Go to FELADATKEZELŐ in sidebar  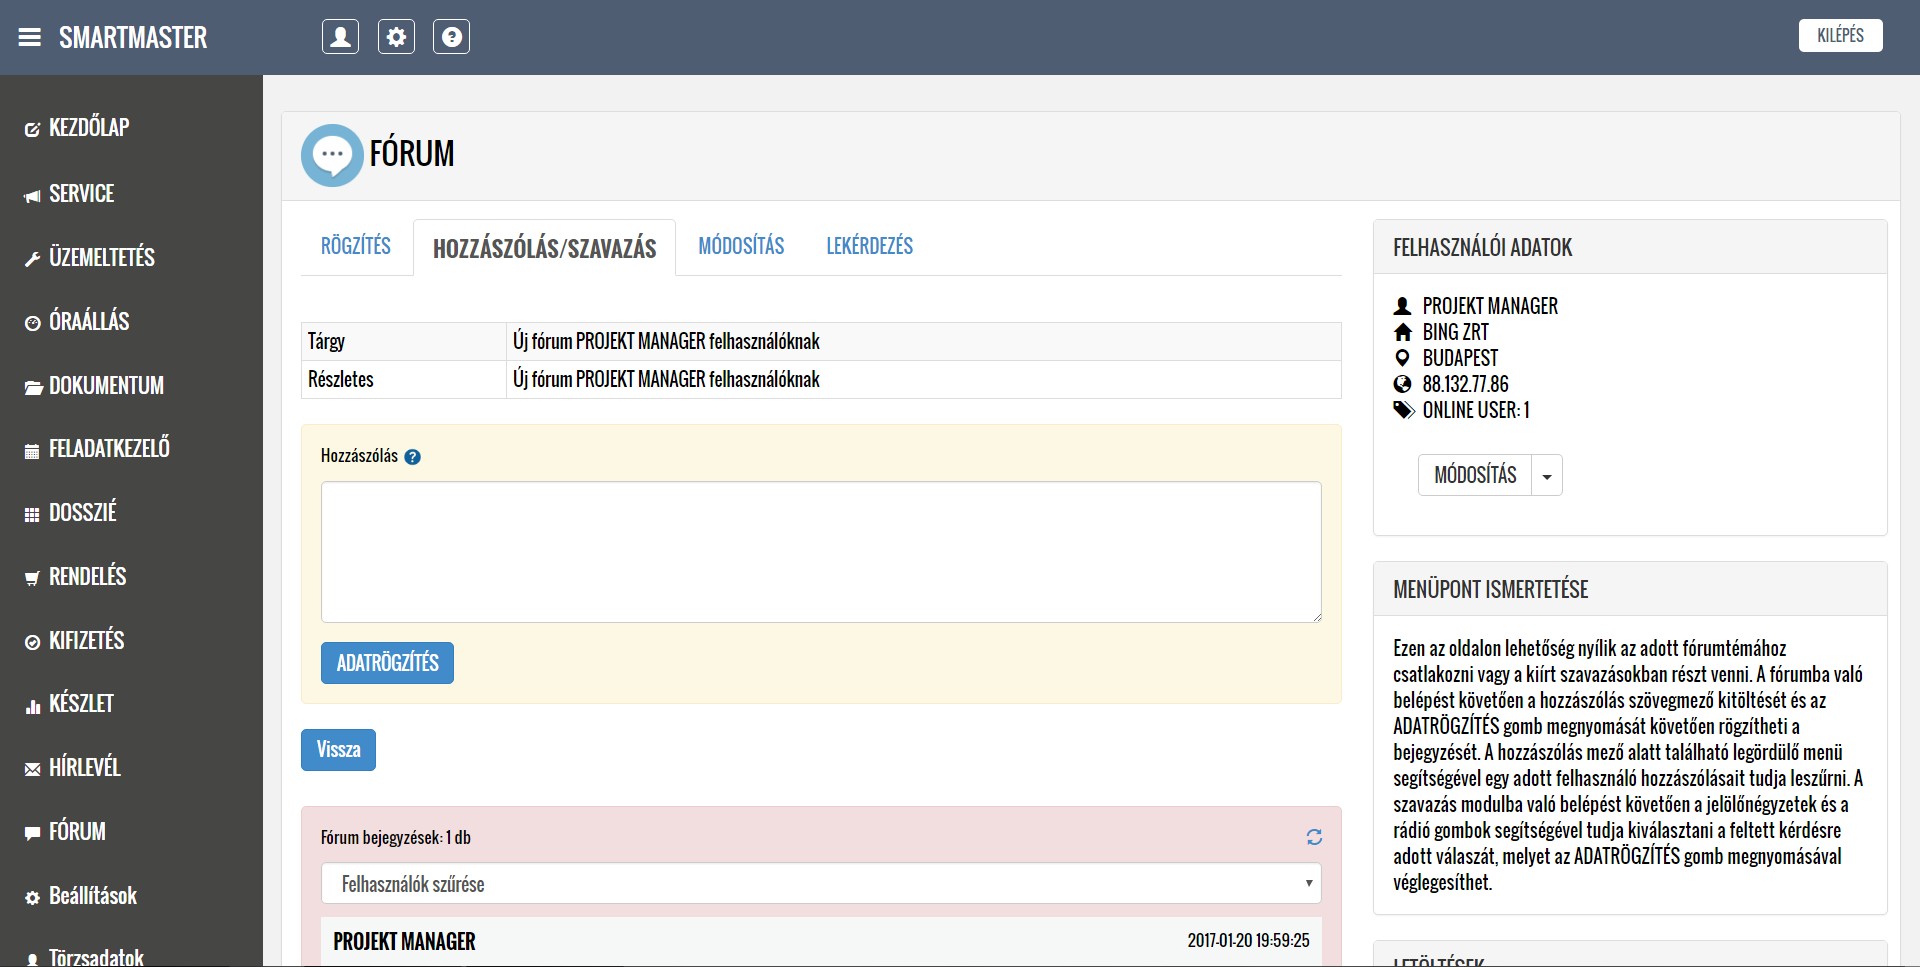click(x=108, y=449)
